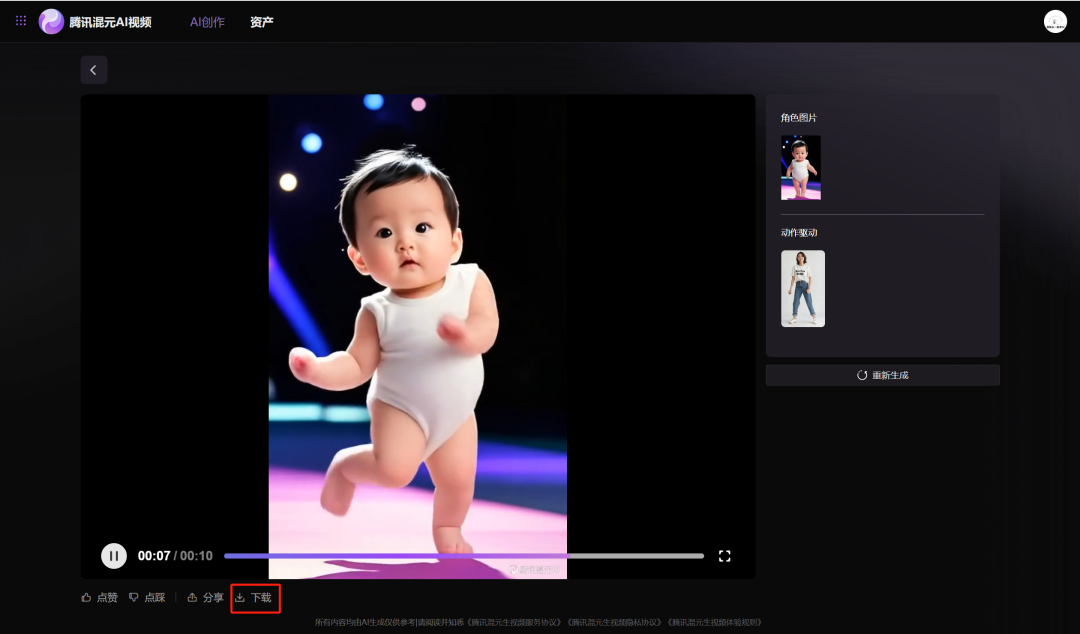Switch to the AI创作 tab
The image size is (1080, 634).
[207, 22]
